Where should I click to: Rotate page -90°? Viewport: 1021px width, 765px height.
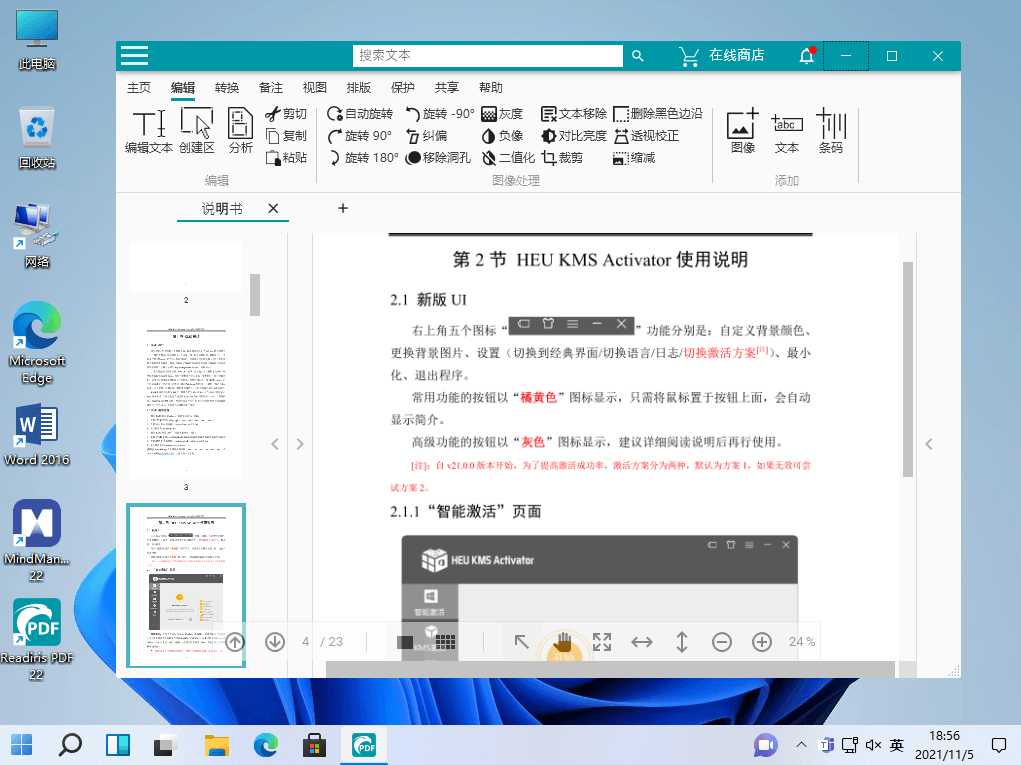coord(440,114)
